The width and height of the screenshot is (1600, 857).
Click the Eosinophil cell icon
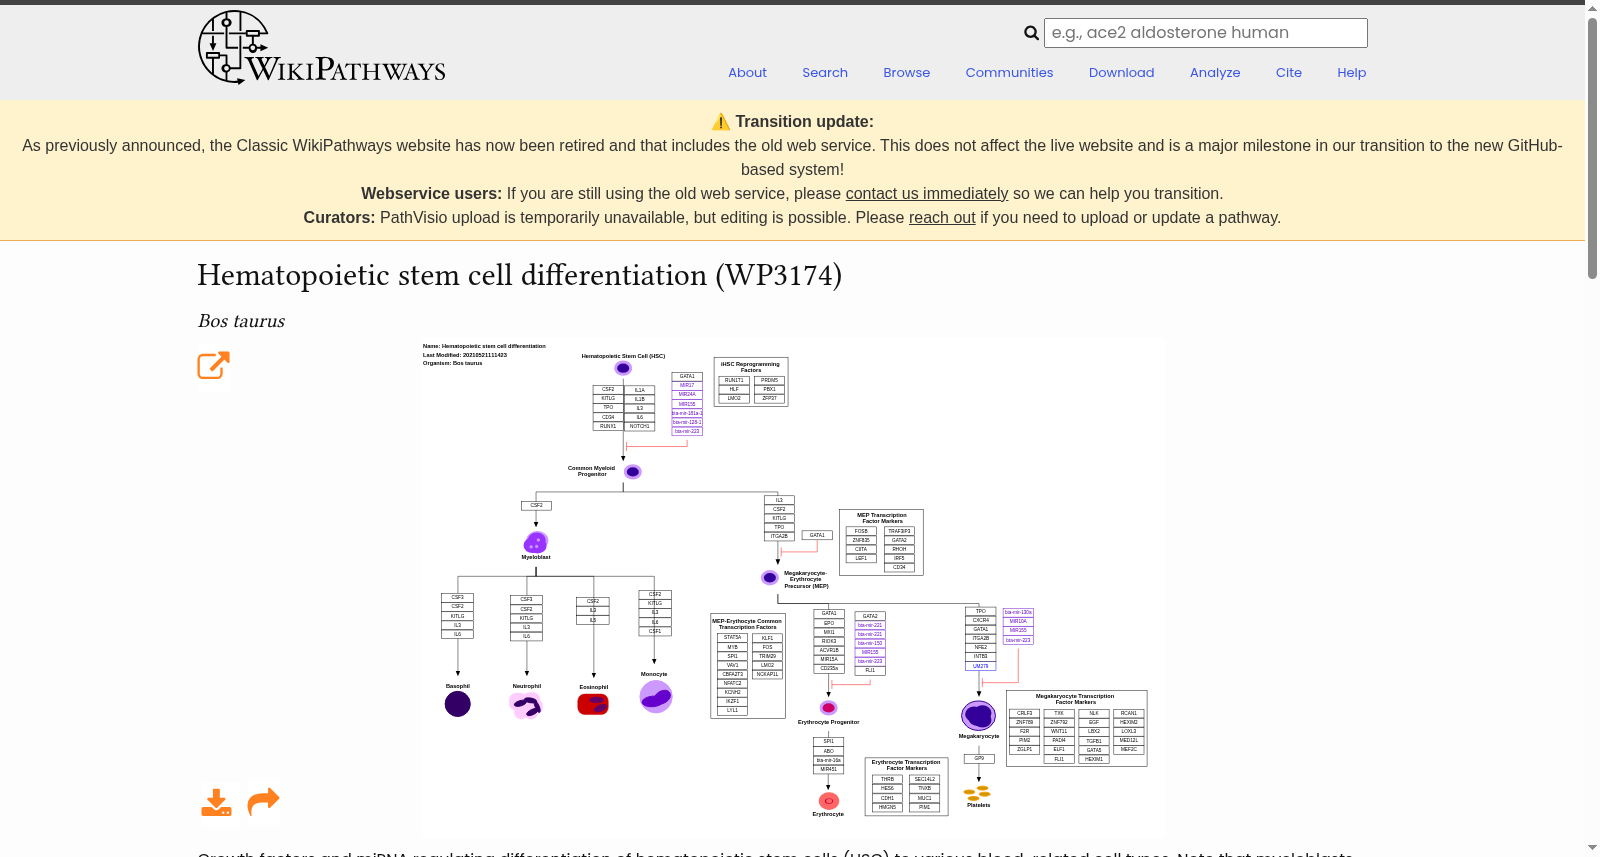pyautogui.click(x=593, y=704)
